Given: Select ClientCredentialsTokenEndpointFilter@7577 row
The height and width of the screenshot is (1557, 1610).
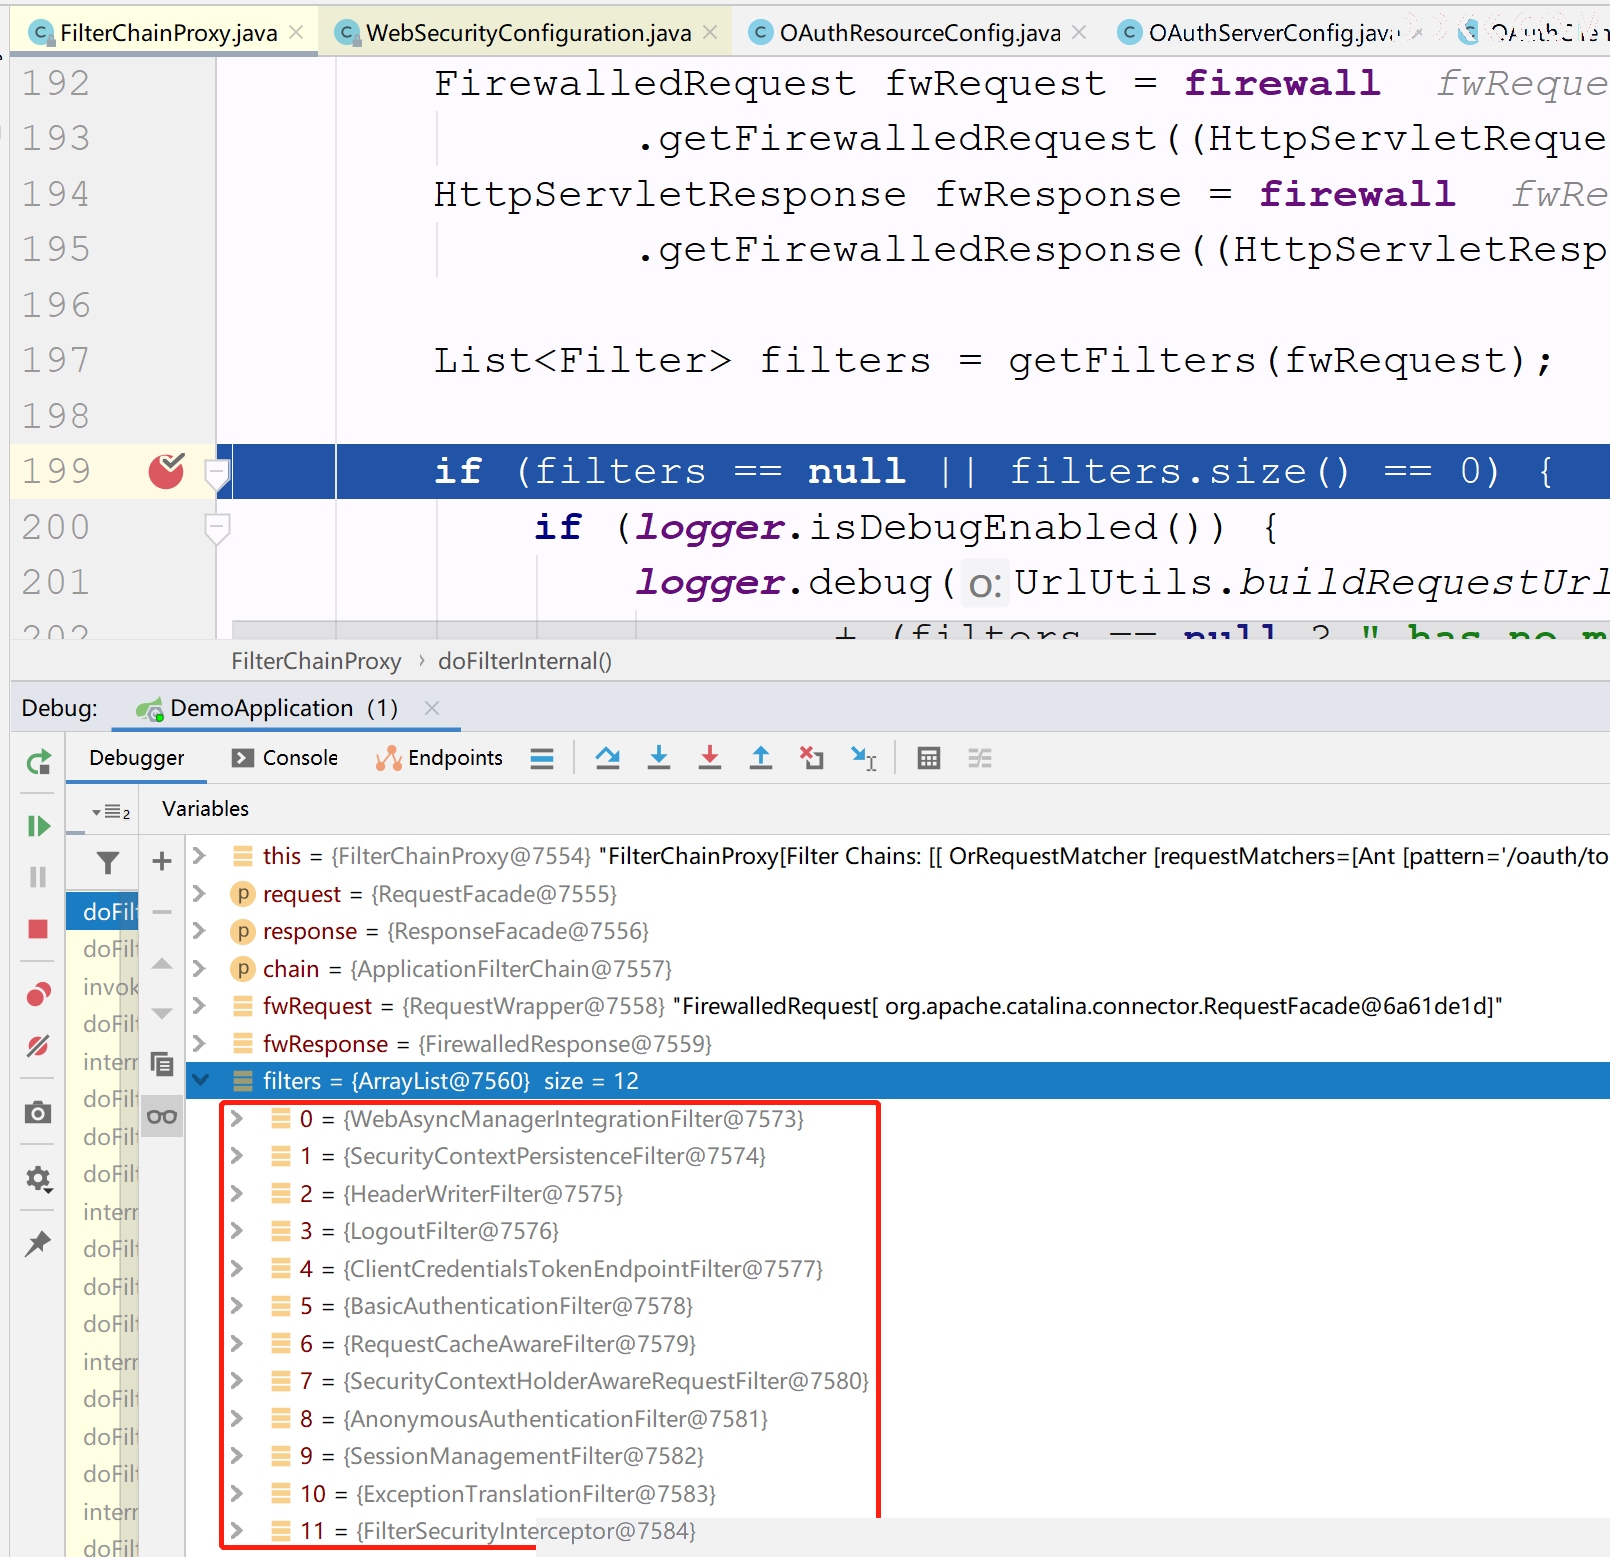Looking at the screenshot, I should click(897, 1268).
